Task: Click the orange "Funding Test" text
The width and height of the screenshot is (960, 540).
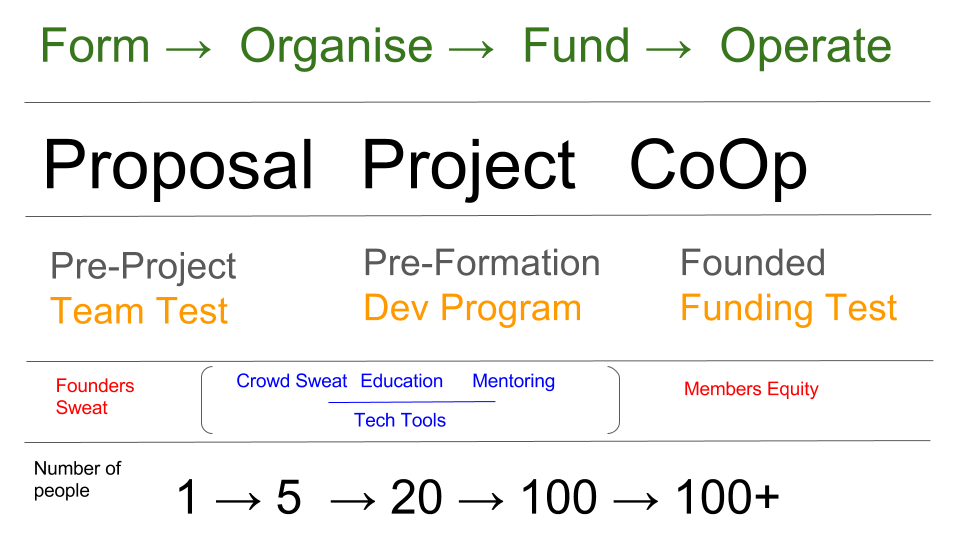Action: tap(788, 308)
